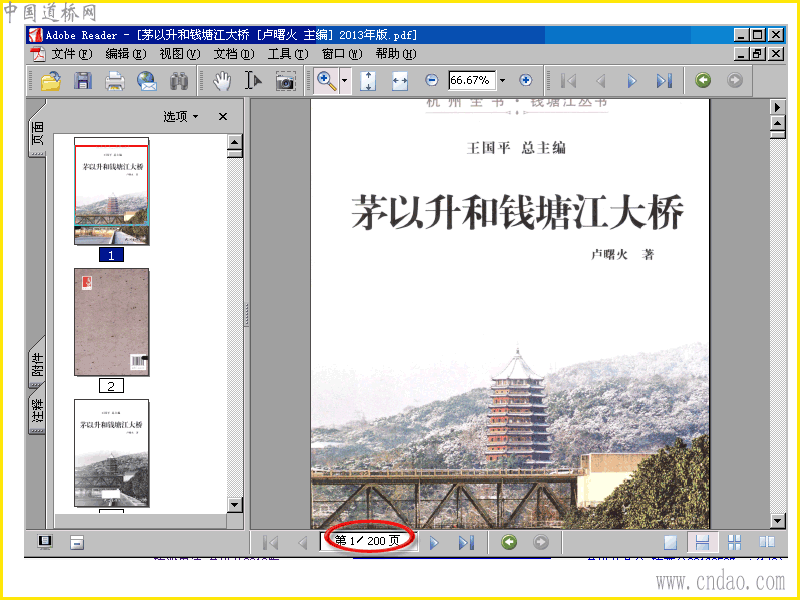The height and width of the screenshot is (600, 800).
Task: Go to first page in top toolbar
Action: click(568, 81)
